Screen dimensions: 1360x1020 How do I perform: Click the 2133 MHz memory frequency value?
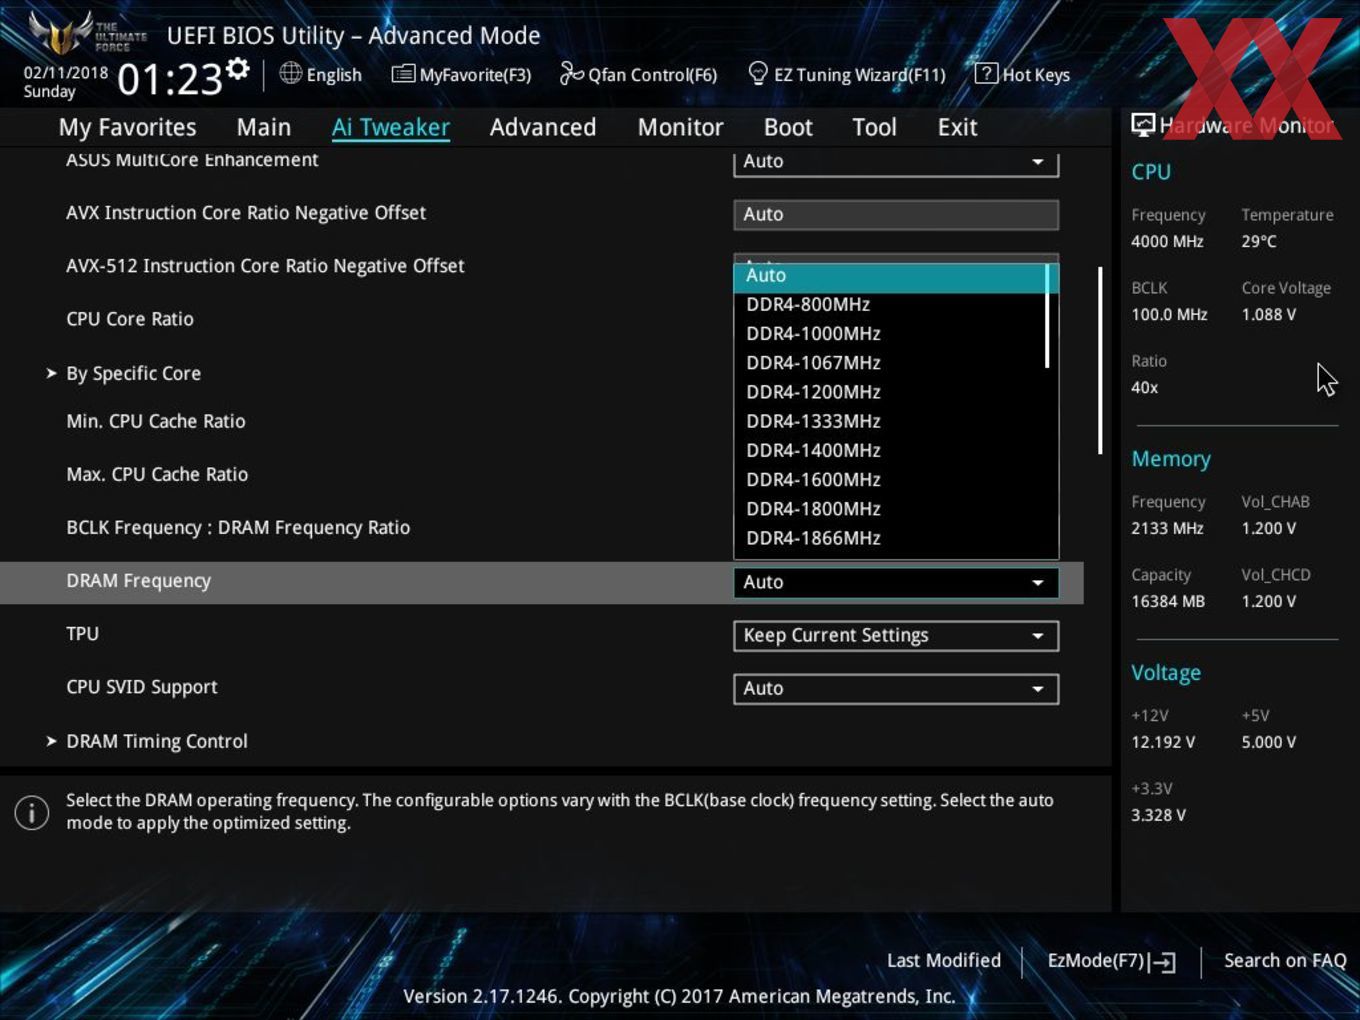click(x=1167, y=528)
